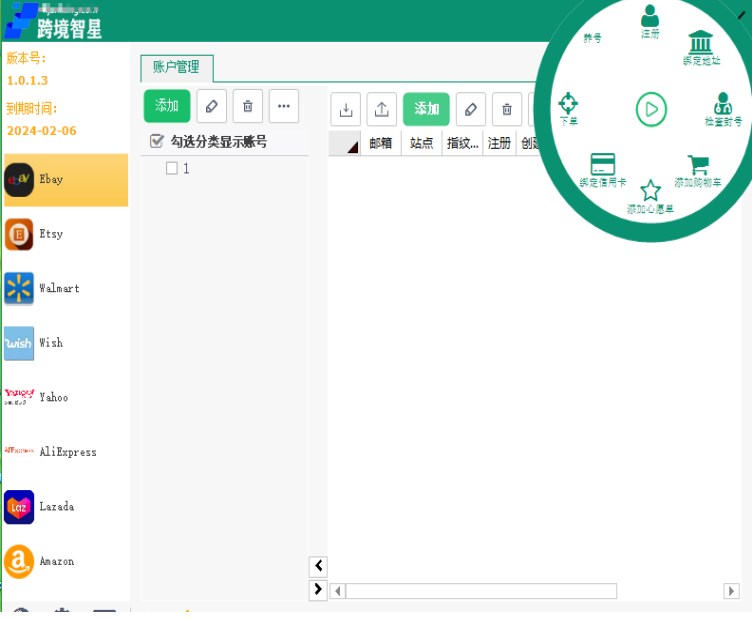Open the 账户管理 tab

176,68
